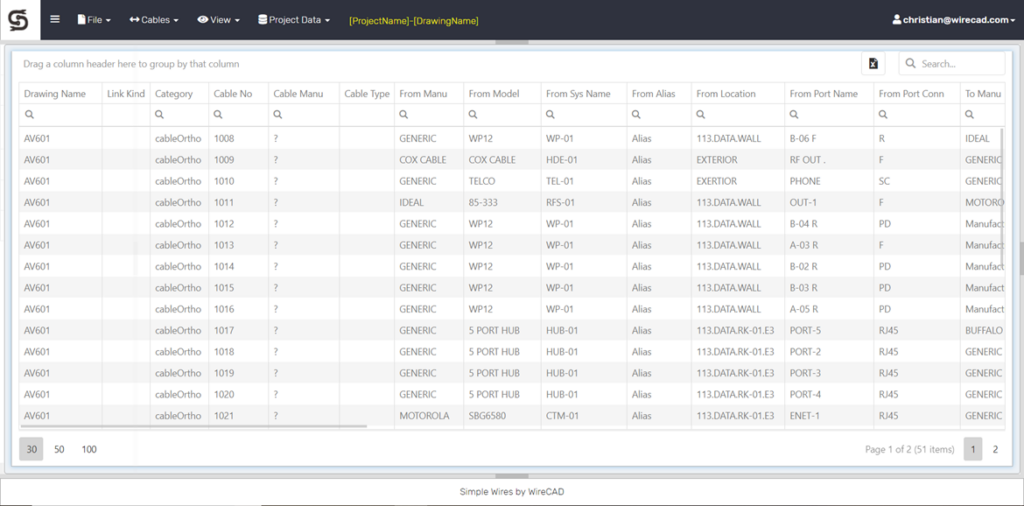Screen dimensions: 1024x506
Task: Click the search icon under Drawing Name
Action: point(30,116)
